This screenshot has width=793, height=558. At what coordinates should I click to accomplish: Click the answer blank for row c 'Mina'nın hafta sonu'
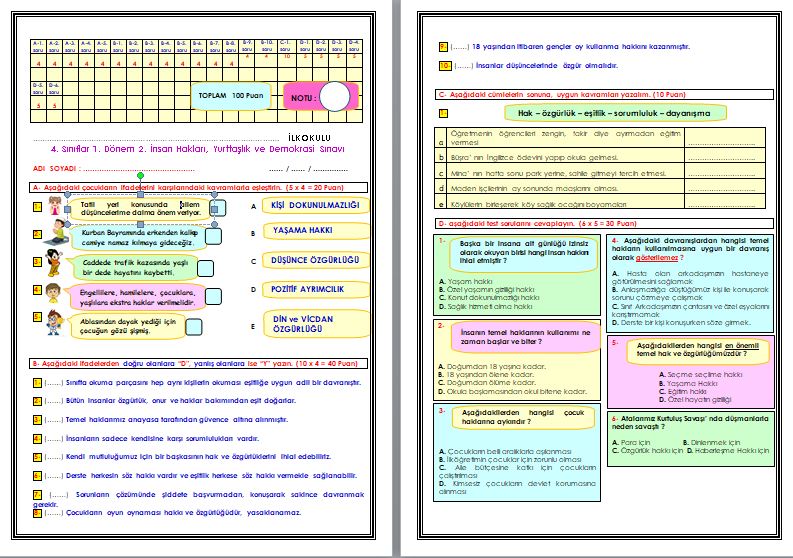725,171
